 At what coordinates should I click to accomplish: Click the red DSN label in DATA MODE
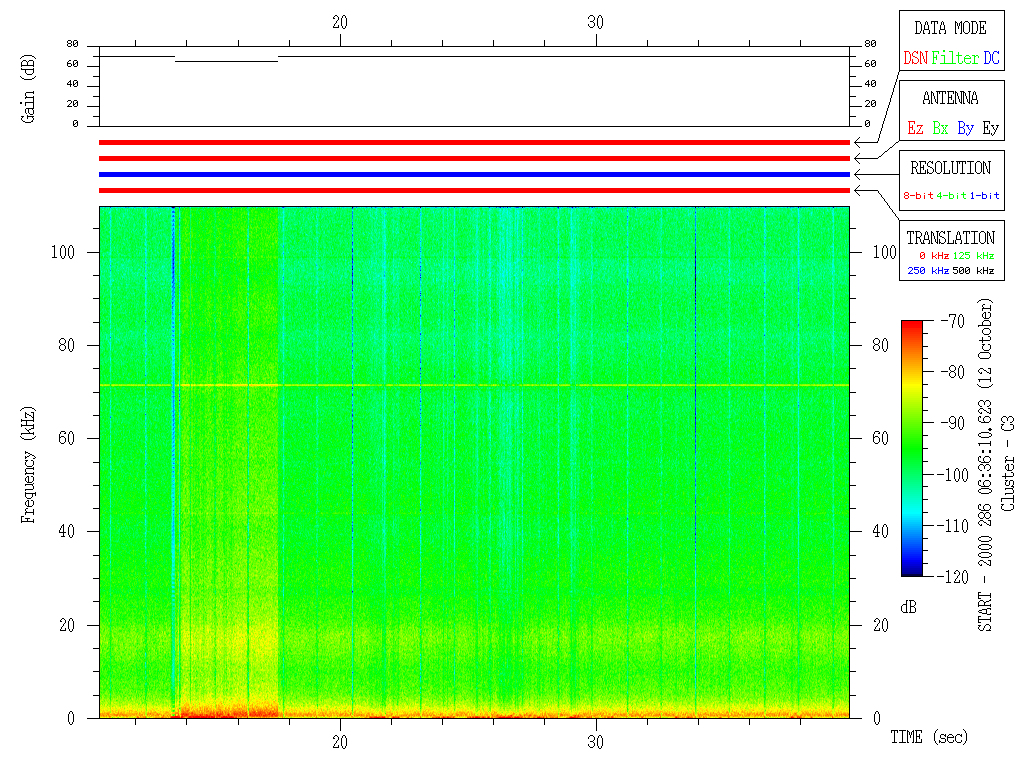(x=915, y=59)
